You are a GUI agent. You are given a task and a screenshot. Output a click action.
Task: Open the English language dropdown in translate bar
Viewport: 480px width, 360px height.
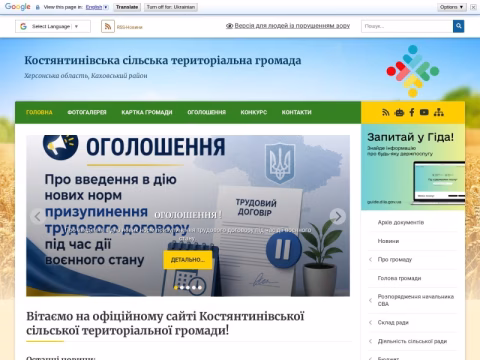click(97, 7)
